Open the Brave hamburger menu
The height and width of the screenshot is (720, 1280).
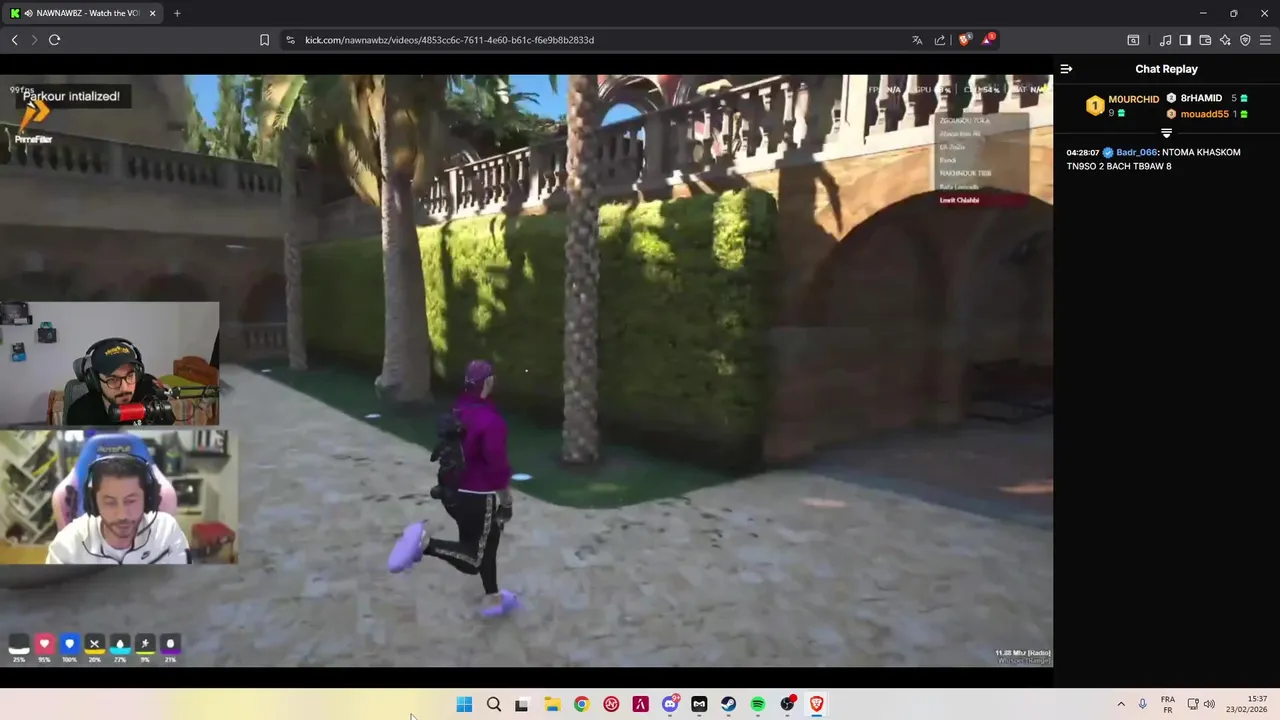tap(1265, 40)
